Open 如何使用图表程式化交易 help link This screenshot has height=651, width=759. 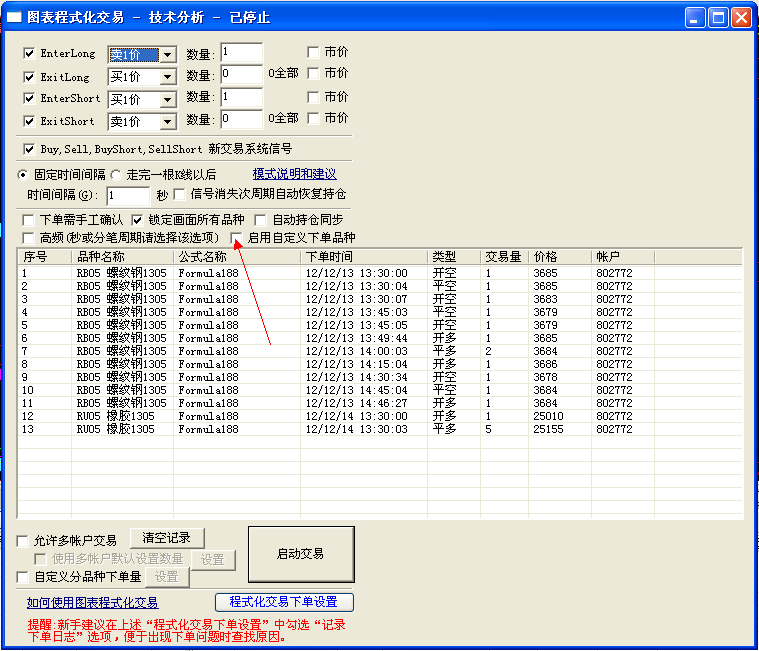pos(92,602)
